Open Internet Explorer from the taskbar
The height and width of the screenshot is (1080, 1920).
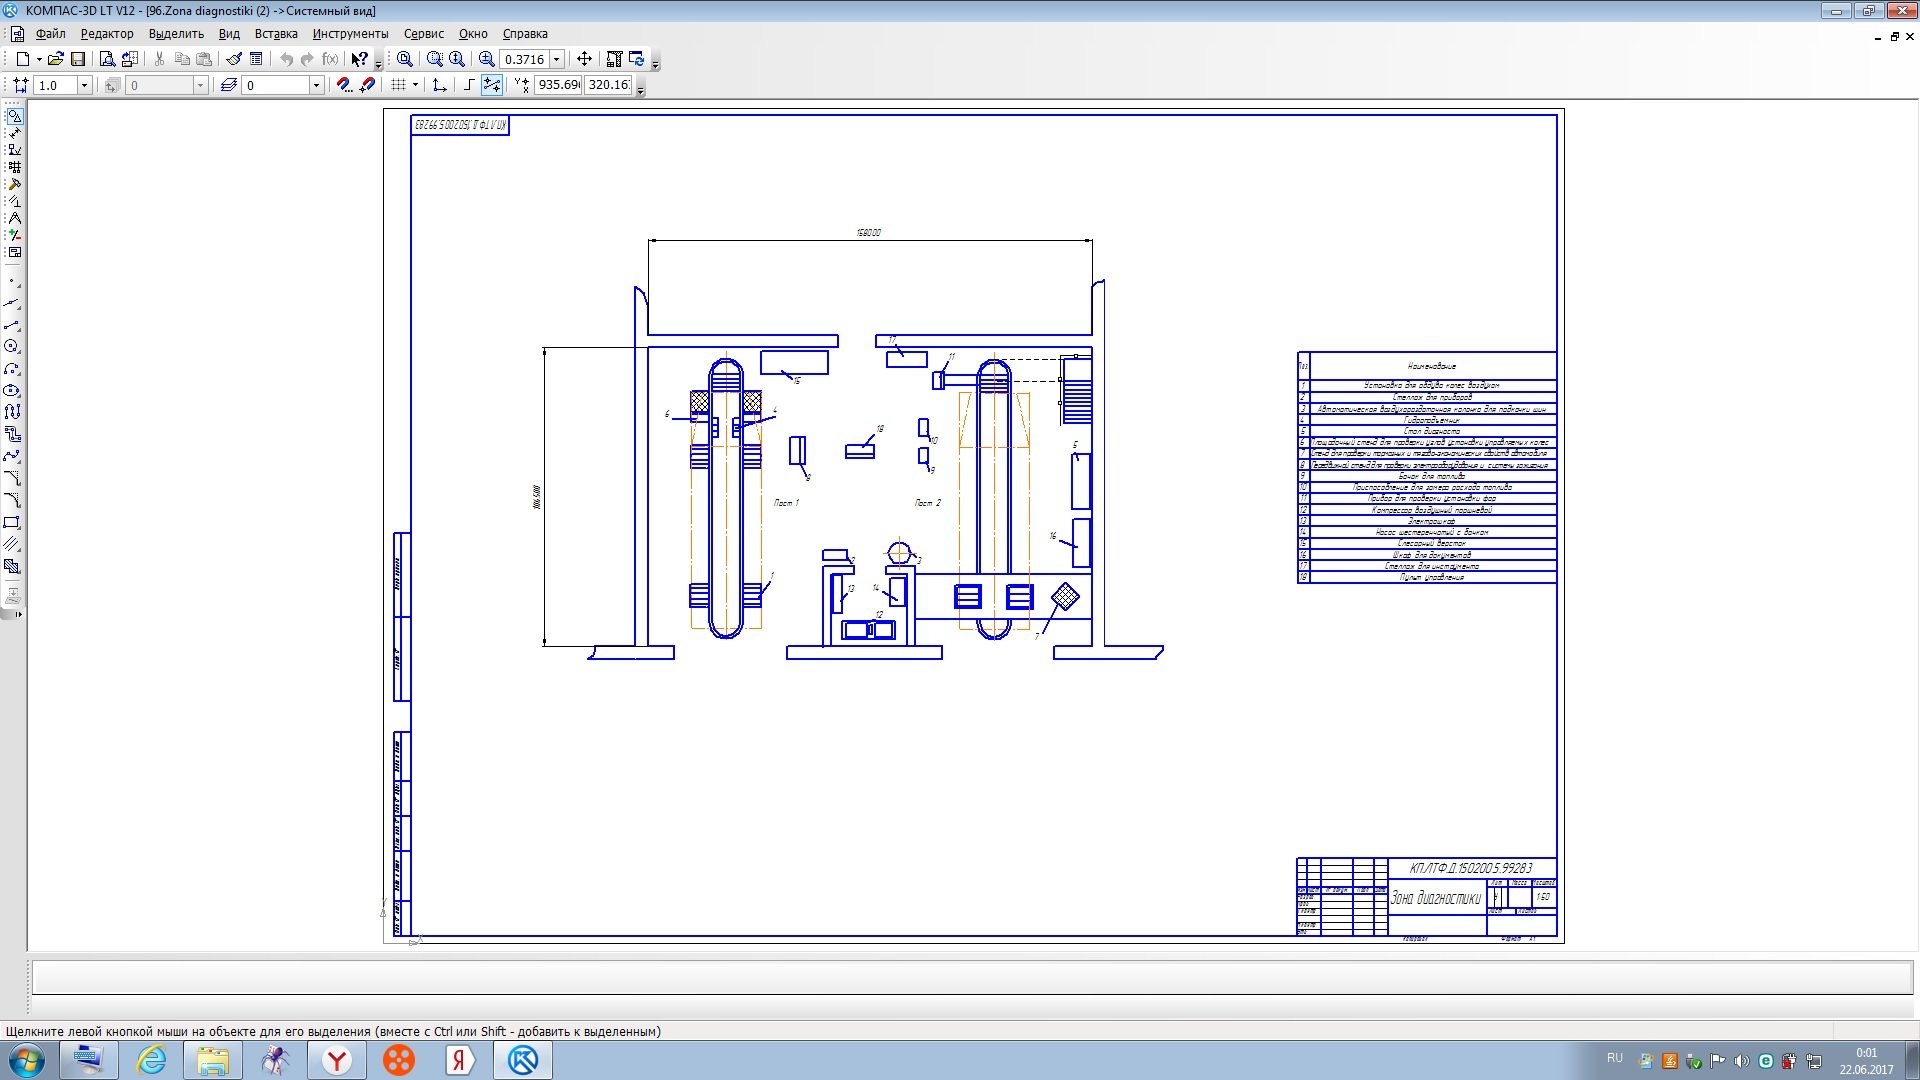[x=152, y=1060]
